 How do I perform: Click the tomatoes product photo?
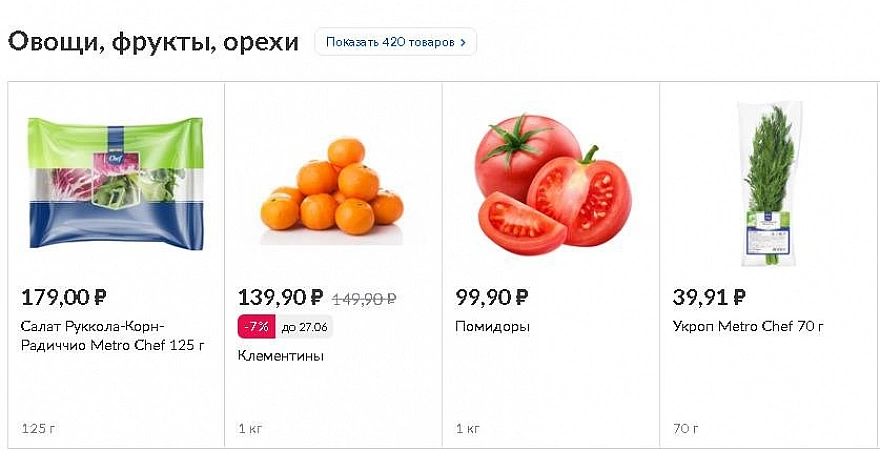[550, 185]
